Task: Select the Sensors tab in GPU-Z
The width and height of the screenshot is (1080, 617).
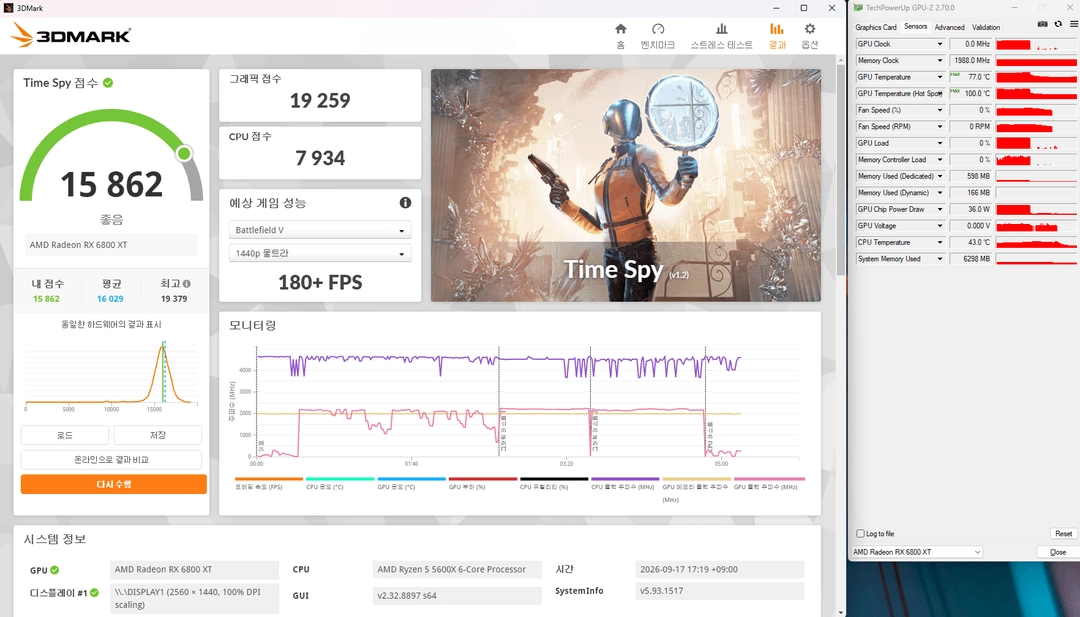Action: point(915,26)
